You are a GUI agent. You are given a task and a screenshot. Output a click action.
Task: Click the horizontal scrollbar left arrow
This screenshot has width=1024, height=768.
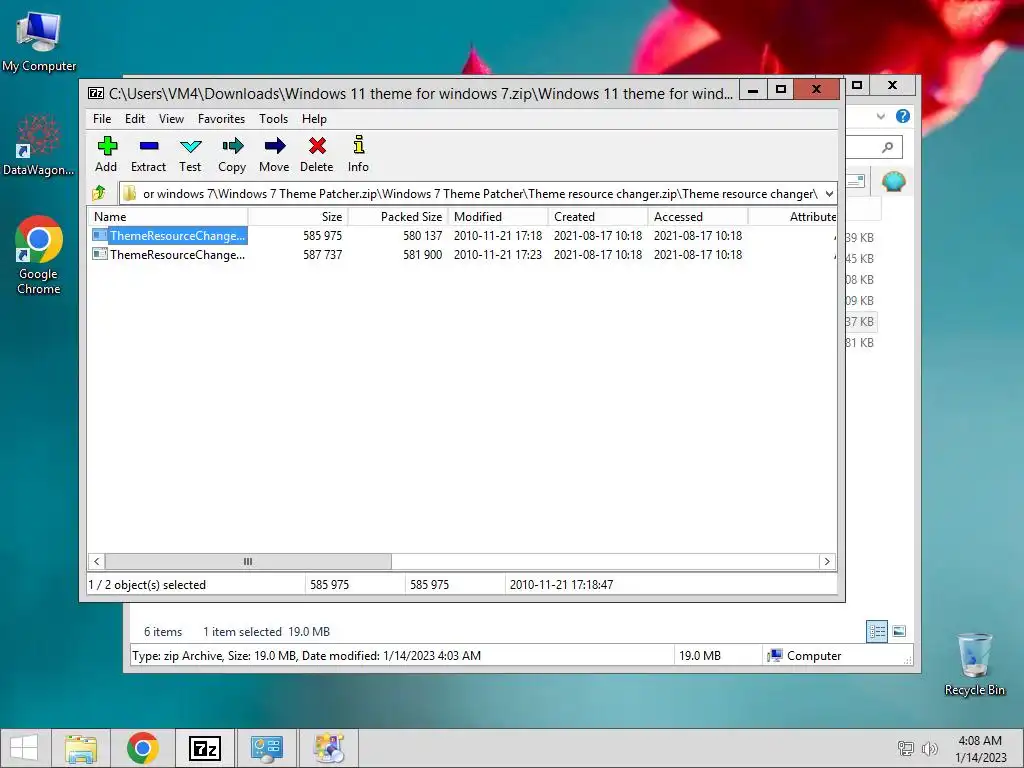pos(97,562)
